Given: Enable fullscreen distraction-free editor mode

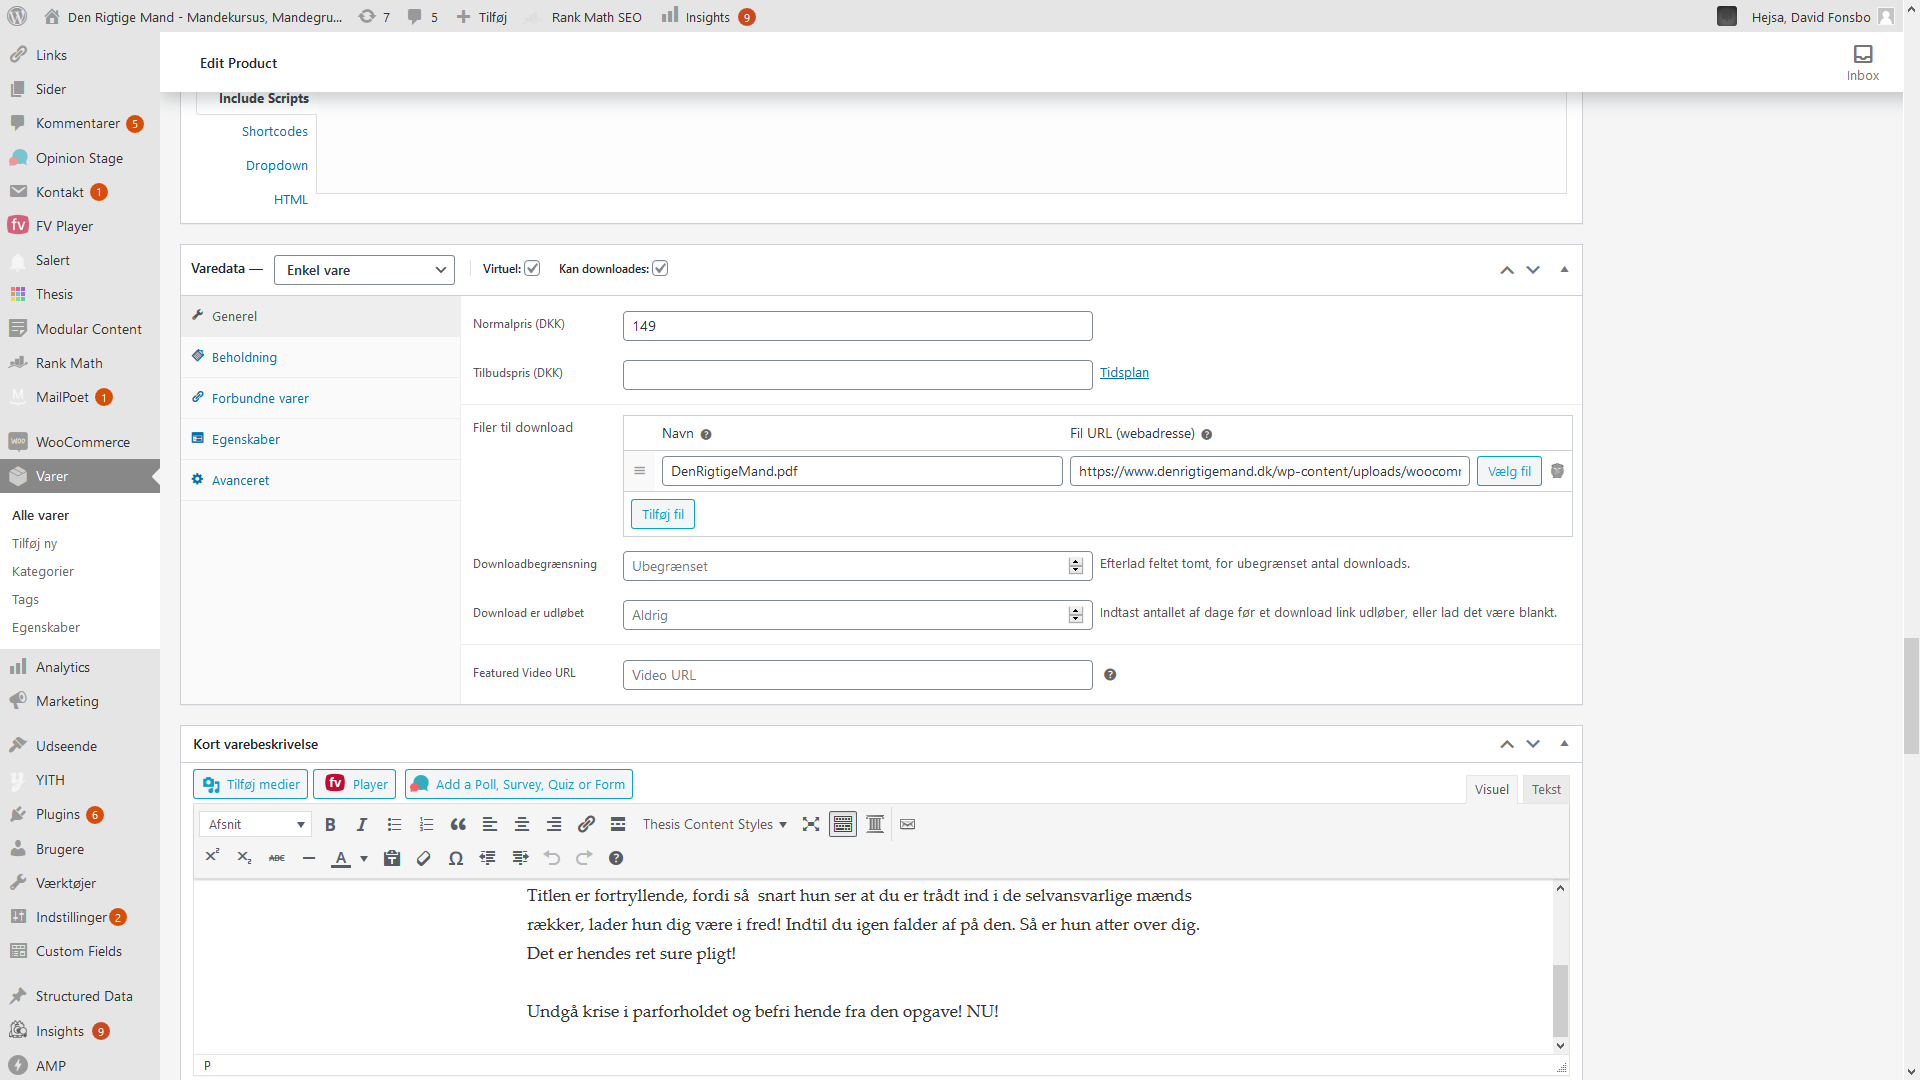Looking at the screenshot, I should click(811, 825).
